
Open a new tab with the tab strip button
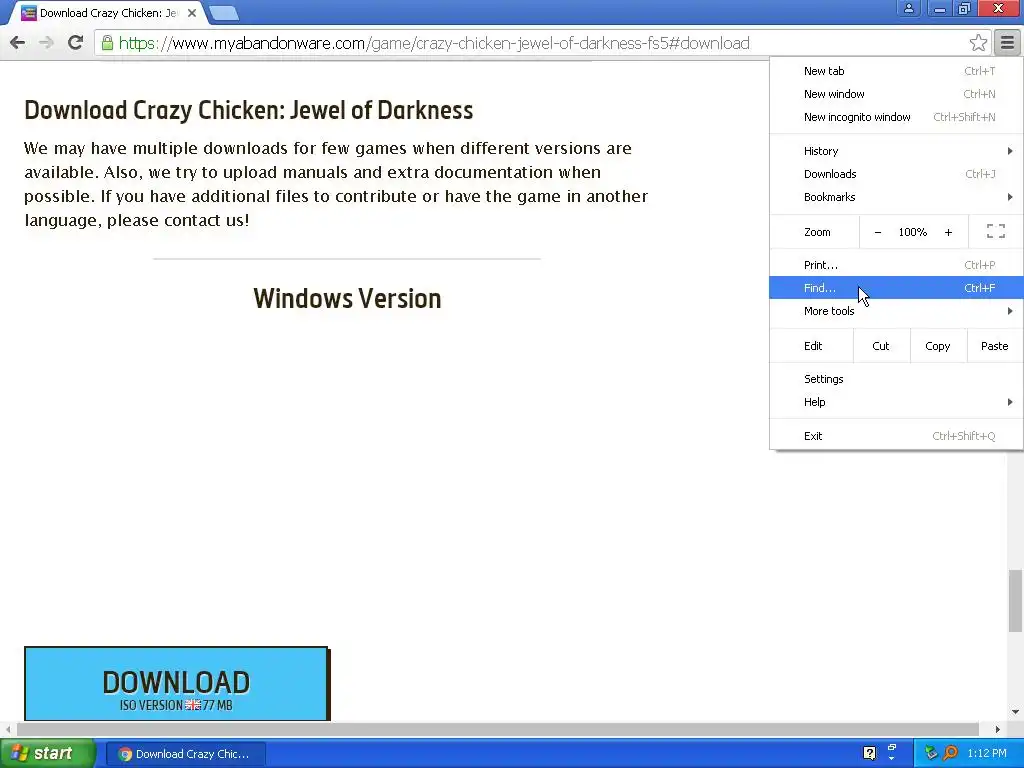[x=224, y=13]
